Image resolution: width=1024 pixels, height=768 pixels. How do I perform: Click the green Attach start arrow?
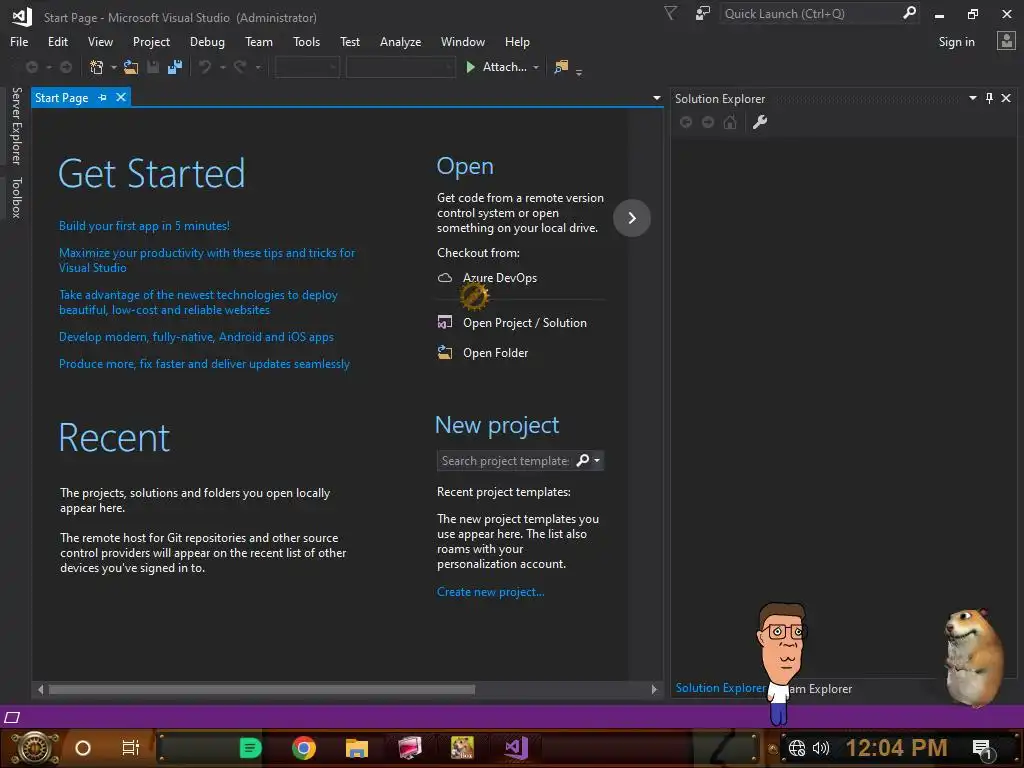click(470, 67)
